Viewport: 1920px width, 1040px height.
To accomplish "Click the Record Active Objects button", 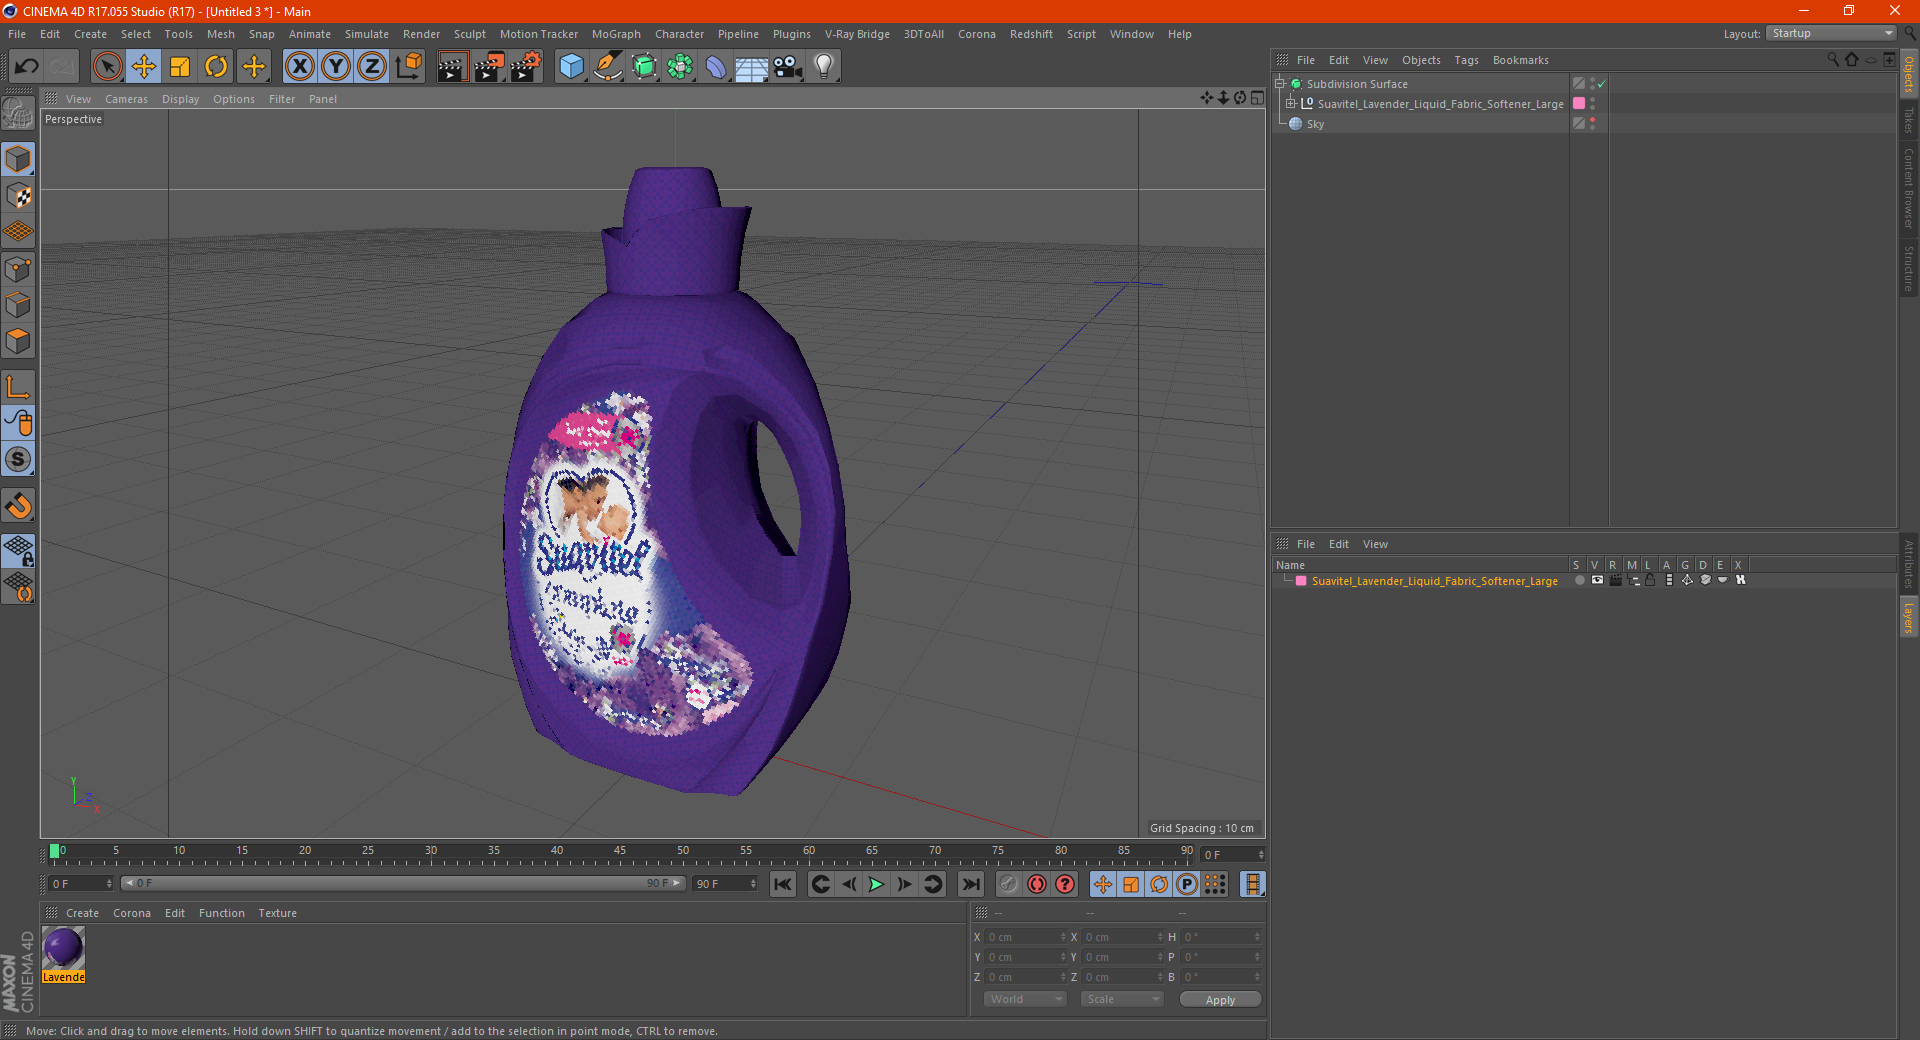I will tap(1008, 884).
